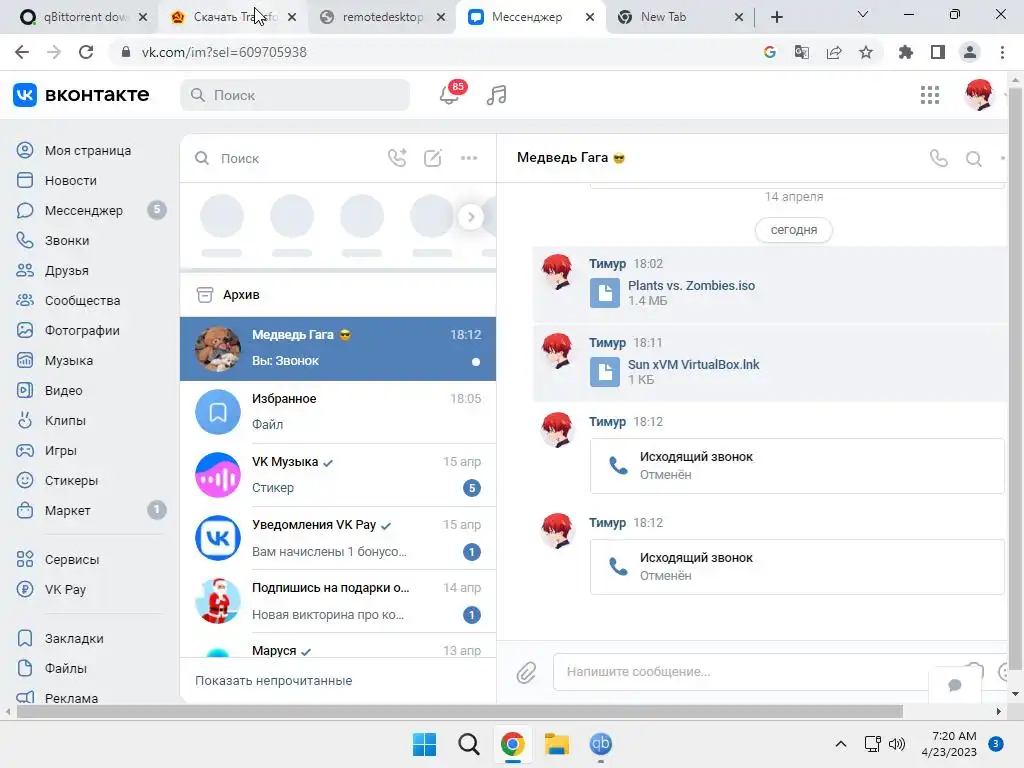Screen dimensions: 1024x768
Task: Open Windows Start menu
Action: 424,744
